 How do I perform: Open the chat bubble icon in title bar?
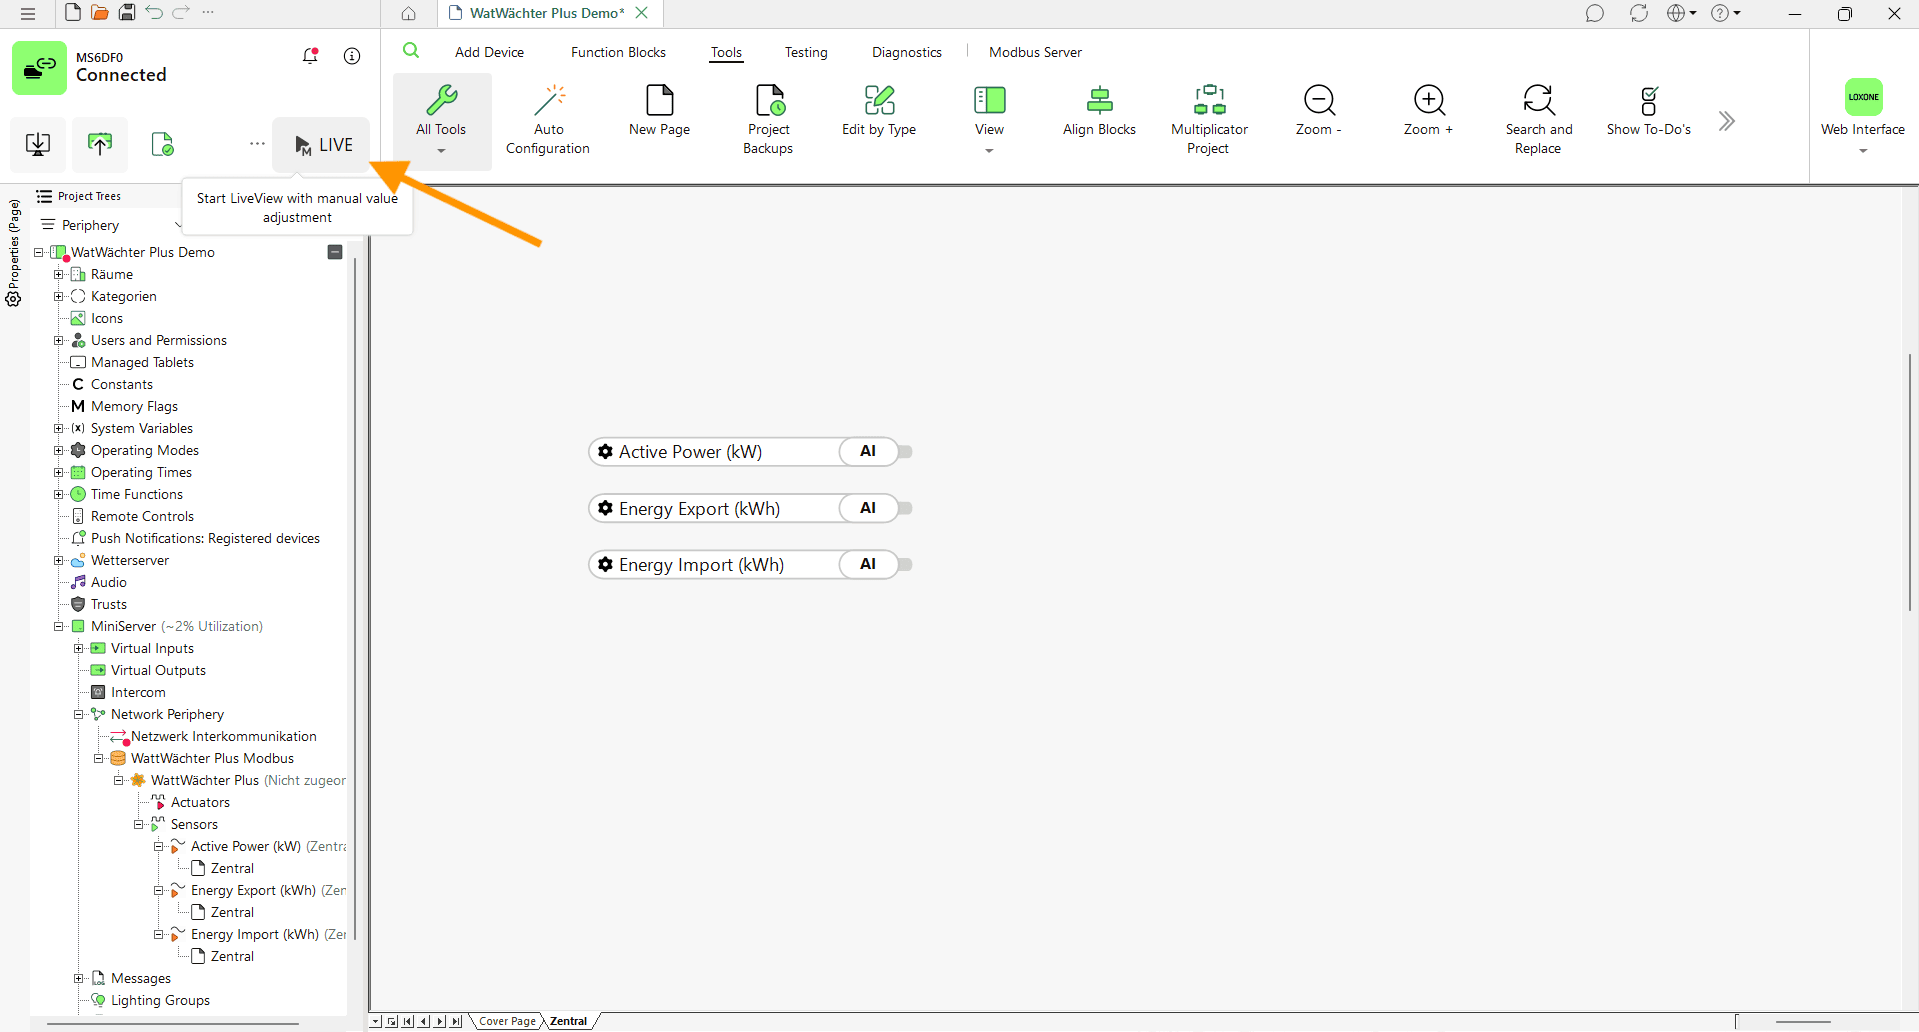point(1595,13)
